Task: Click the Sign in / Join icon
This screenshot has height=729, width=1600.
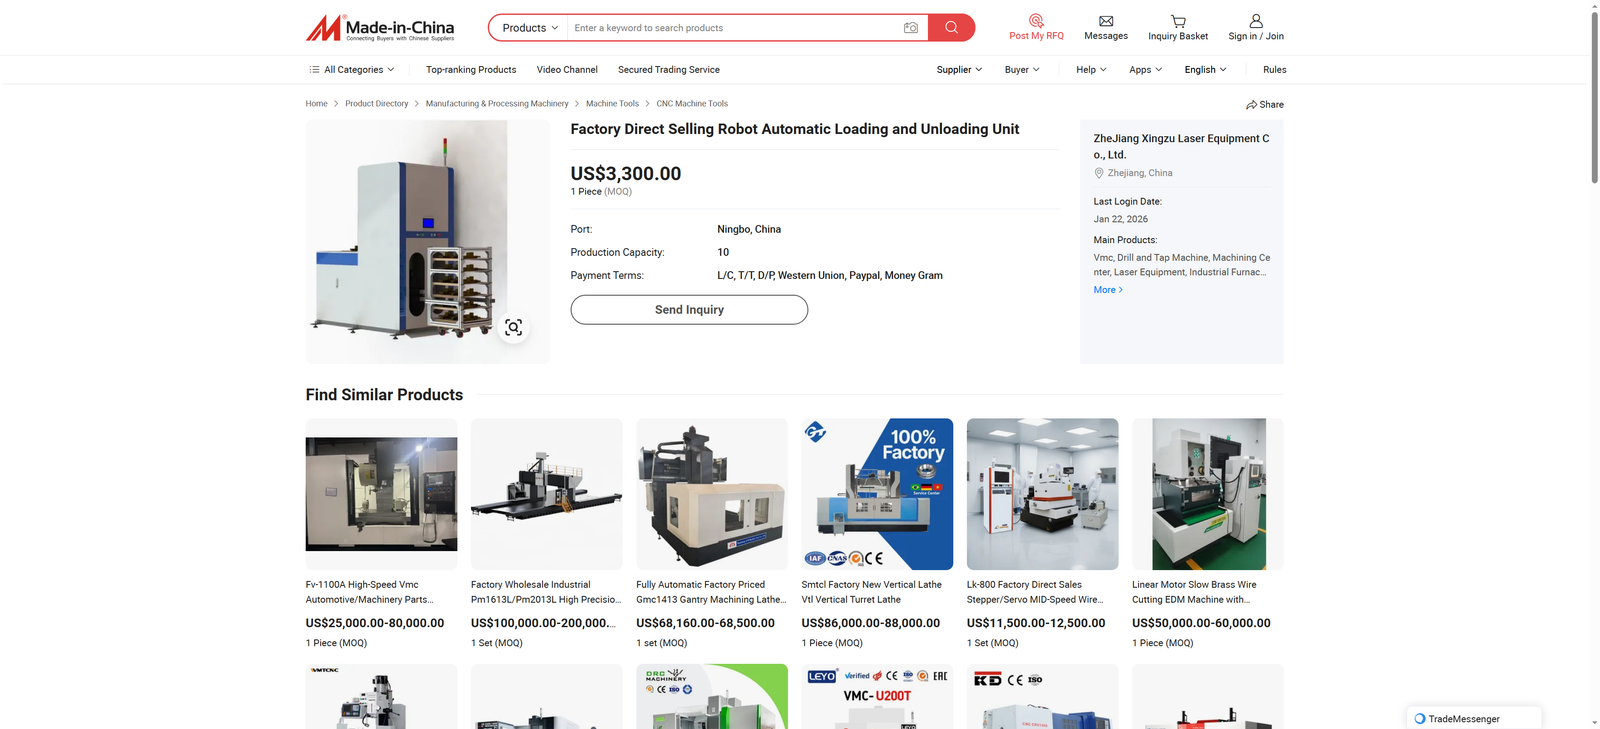Action: coord(1256,21)
